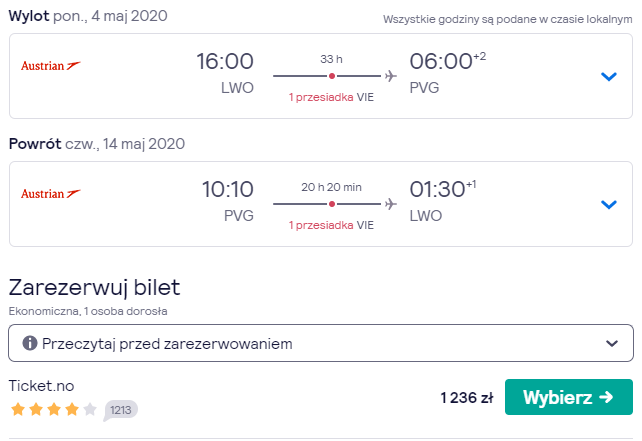The height and width of the screenshot is (441, 642).
Task: Click the 1 236 zł price
Action: (x=467, y=398)
